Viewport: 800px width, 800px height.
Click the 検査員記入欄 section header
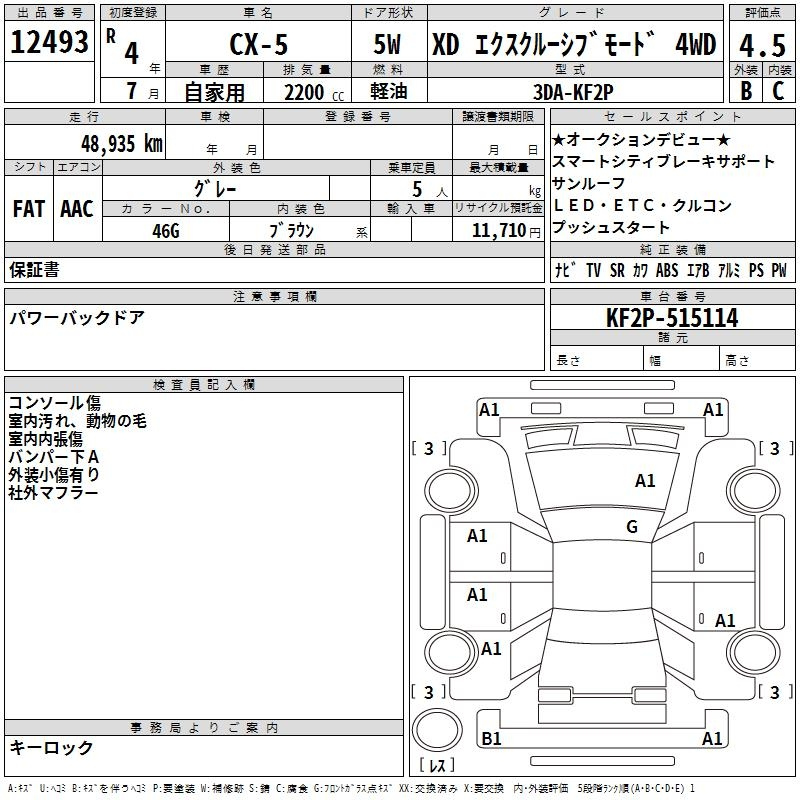204,385
